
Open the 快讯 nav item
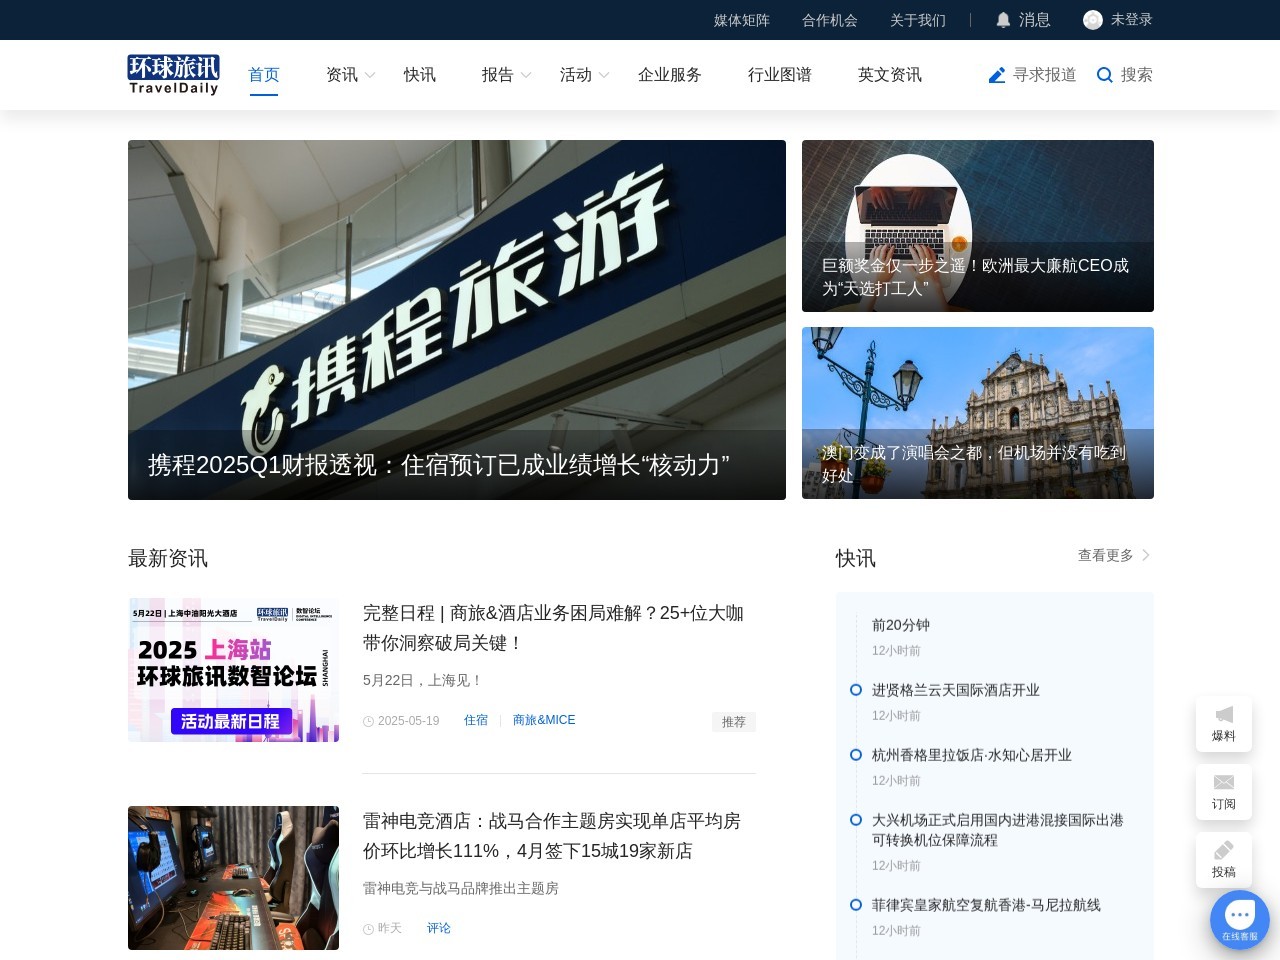pyautogui.click(x=420, y=75)
